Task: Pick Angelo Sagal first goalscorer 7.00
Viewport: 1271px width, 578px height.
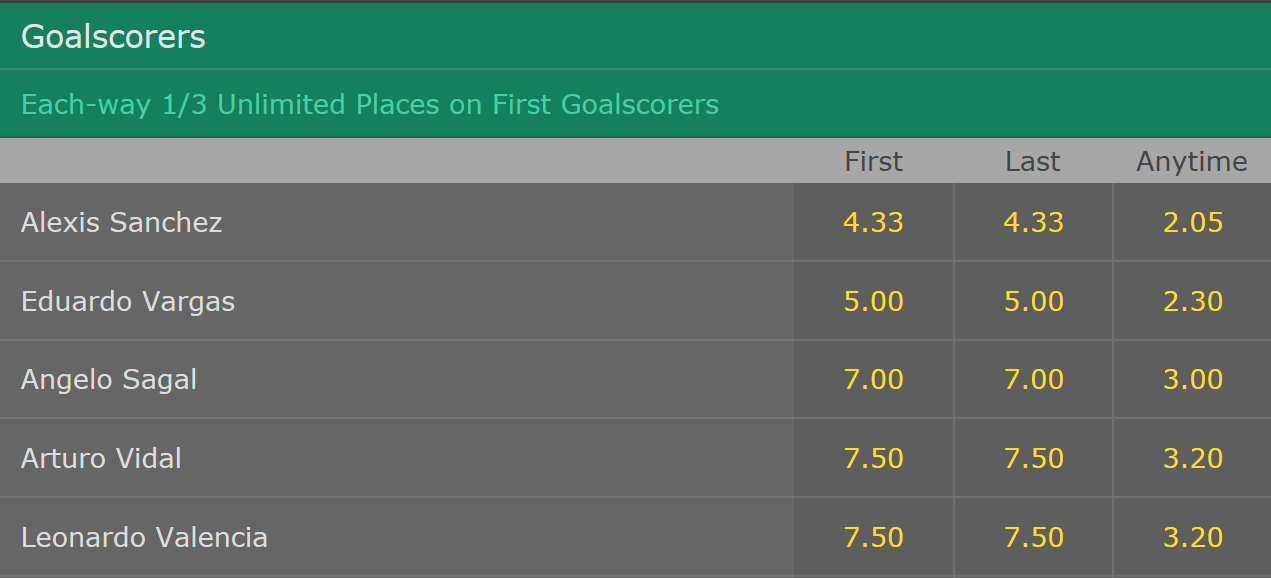Action: pos(873,379)
